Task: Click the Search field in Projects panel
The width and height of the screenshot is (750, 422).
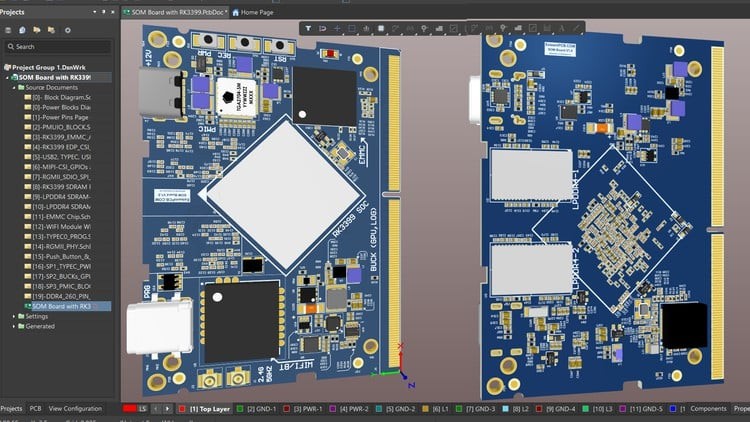Action: coord(60,46)
